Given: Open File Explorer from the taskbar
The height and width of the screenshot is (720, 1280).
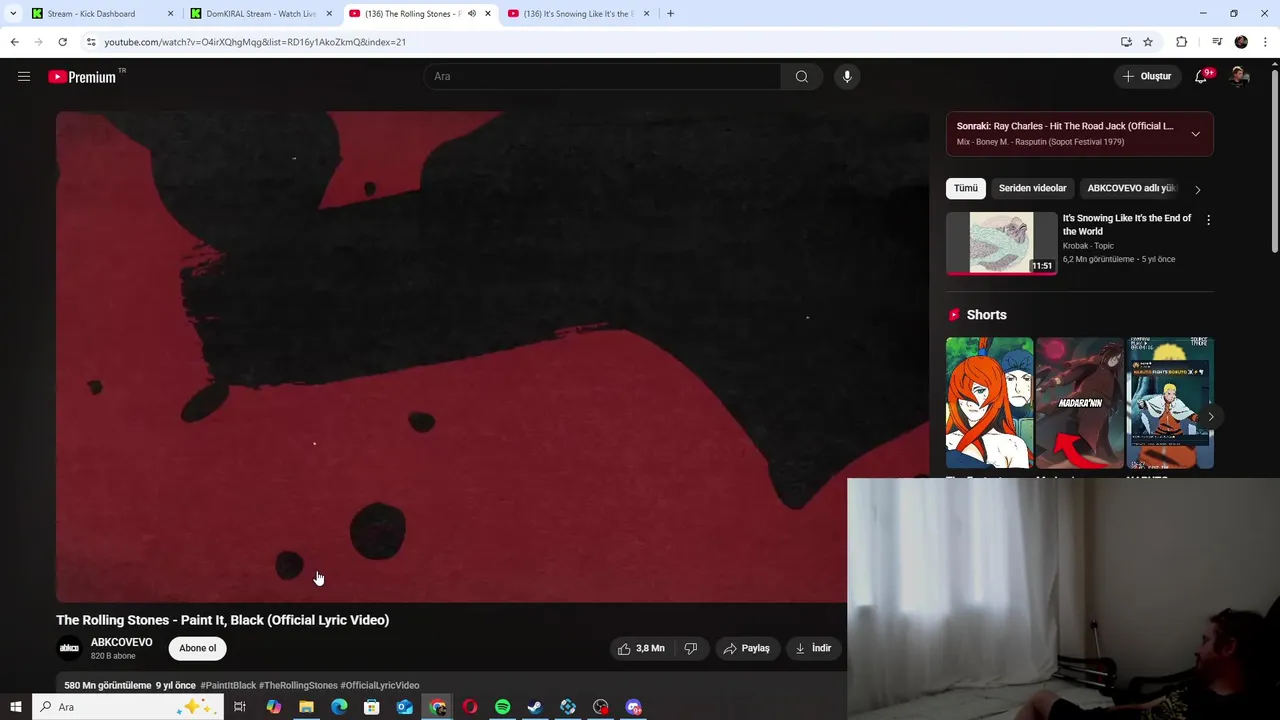Looking at the screenshot, I should click(306, 707).
